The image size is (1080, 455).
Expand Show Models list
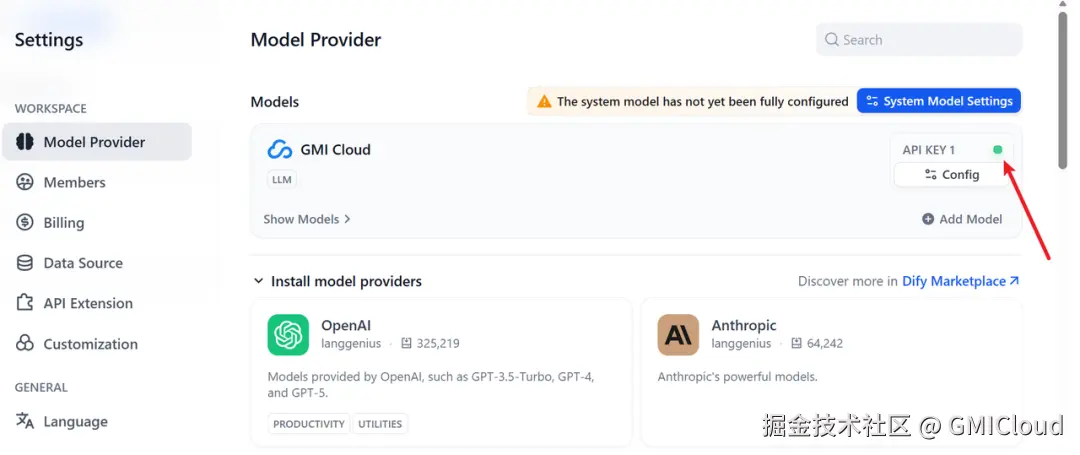click(307, 219)
